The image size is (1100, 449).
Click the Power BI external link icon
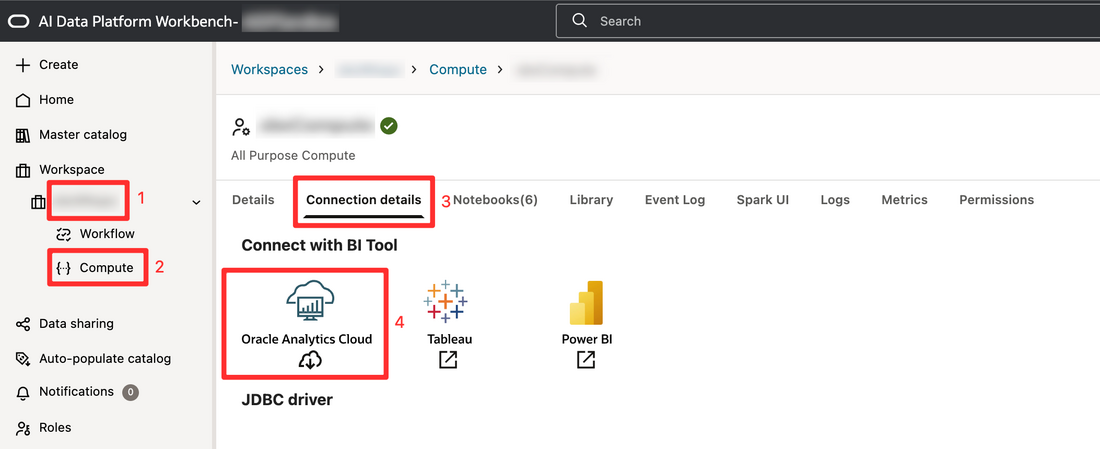coord(586,360)
